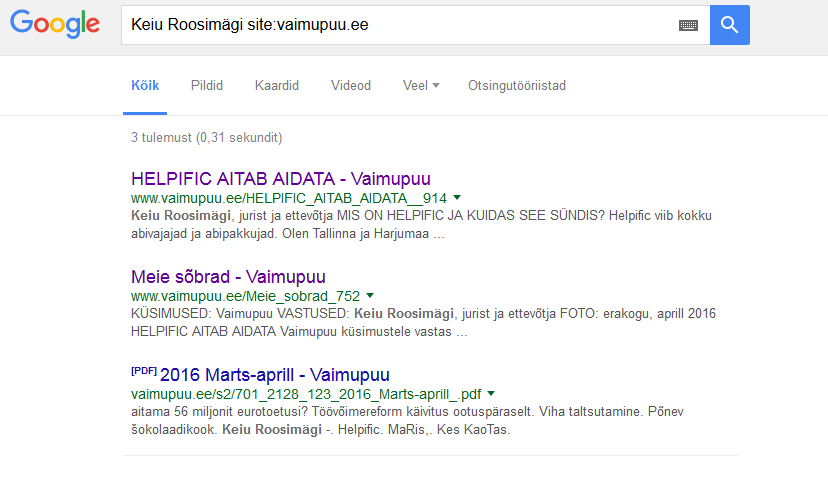This screenshot has height=493, width=828.
Task: Switch to the Pildid tab
Action: tap(206, 86)
